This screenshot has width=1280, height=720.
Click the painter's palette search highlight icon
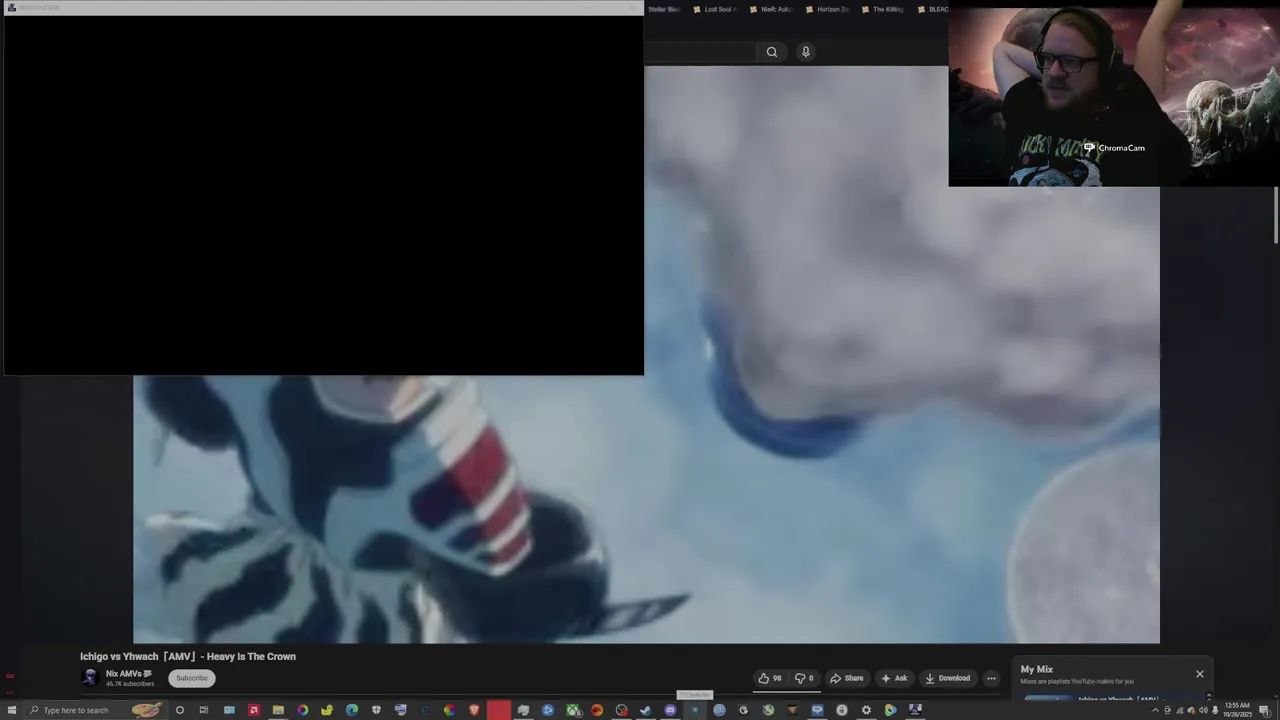coord(147,710)
